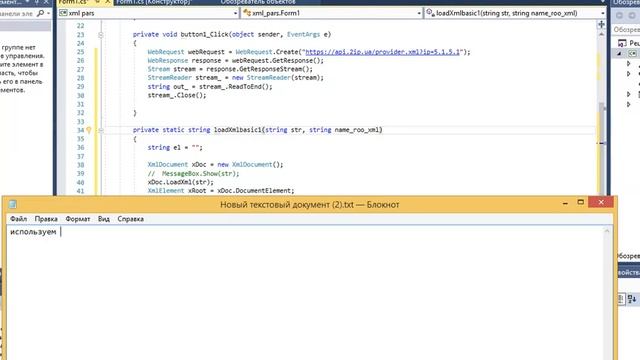The image size is (640, 360).
Task: Select the solution node icon in Solution Explorer
Action: [x=622, y=43]
